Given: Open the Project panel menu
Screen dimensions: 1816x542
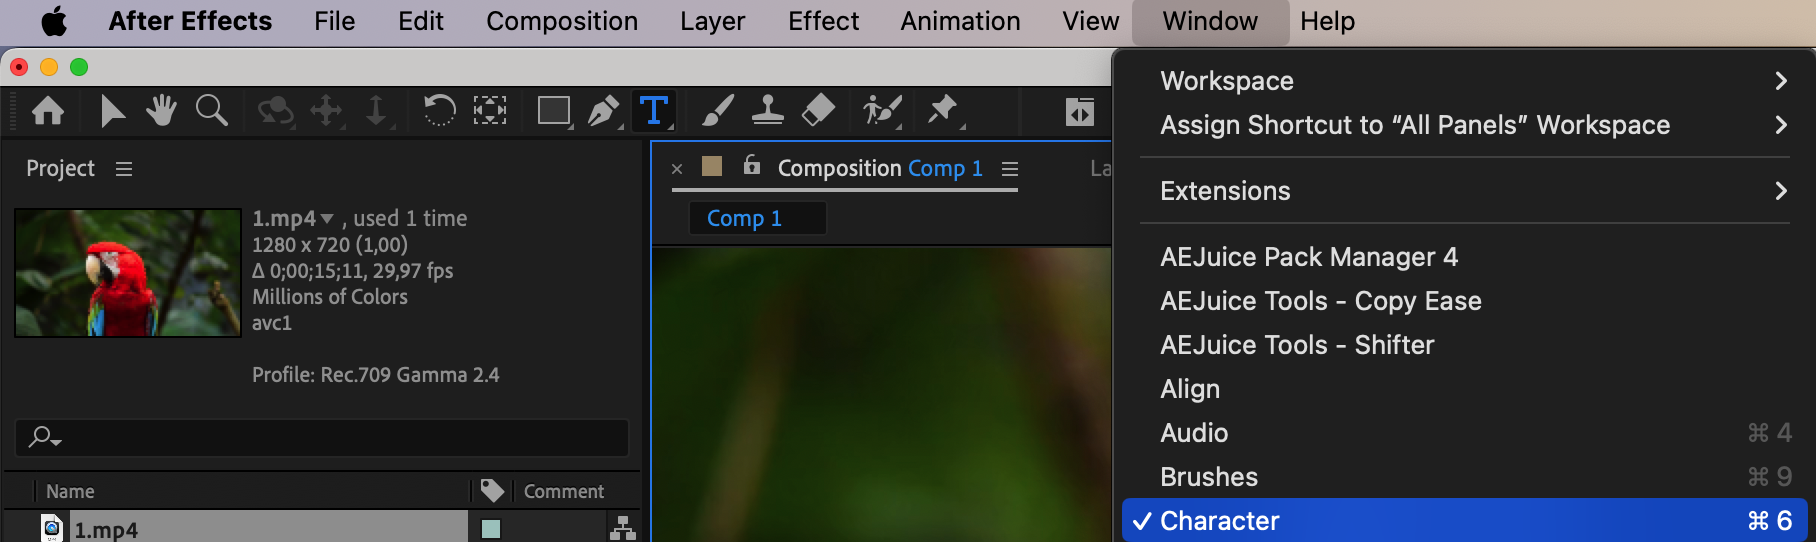Looking at the screenshot, I should click(x=124, y=169).
